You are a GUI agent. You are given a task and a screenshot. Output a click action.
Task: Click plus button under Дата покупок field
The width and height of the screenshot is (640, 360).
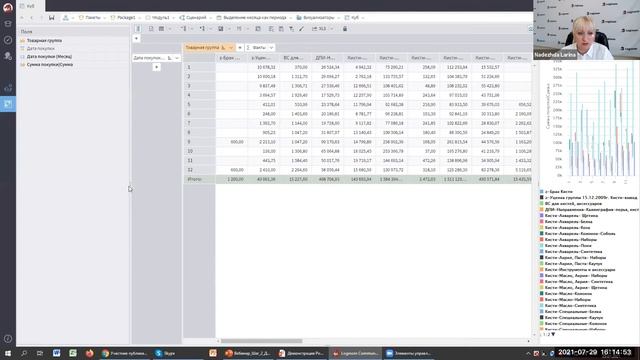pyautogui.click(x=156, y=67)
